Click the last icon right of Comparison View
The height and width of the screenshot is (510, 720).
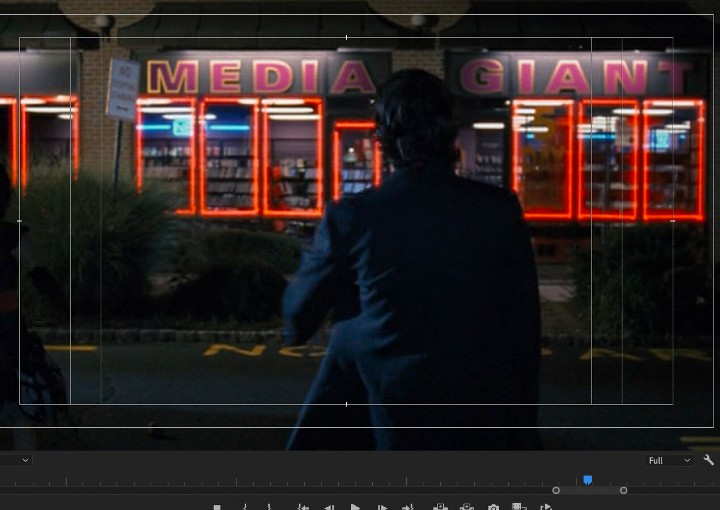(x=546, y=507)
